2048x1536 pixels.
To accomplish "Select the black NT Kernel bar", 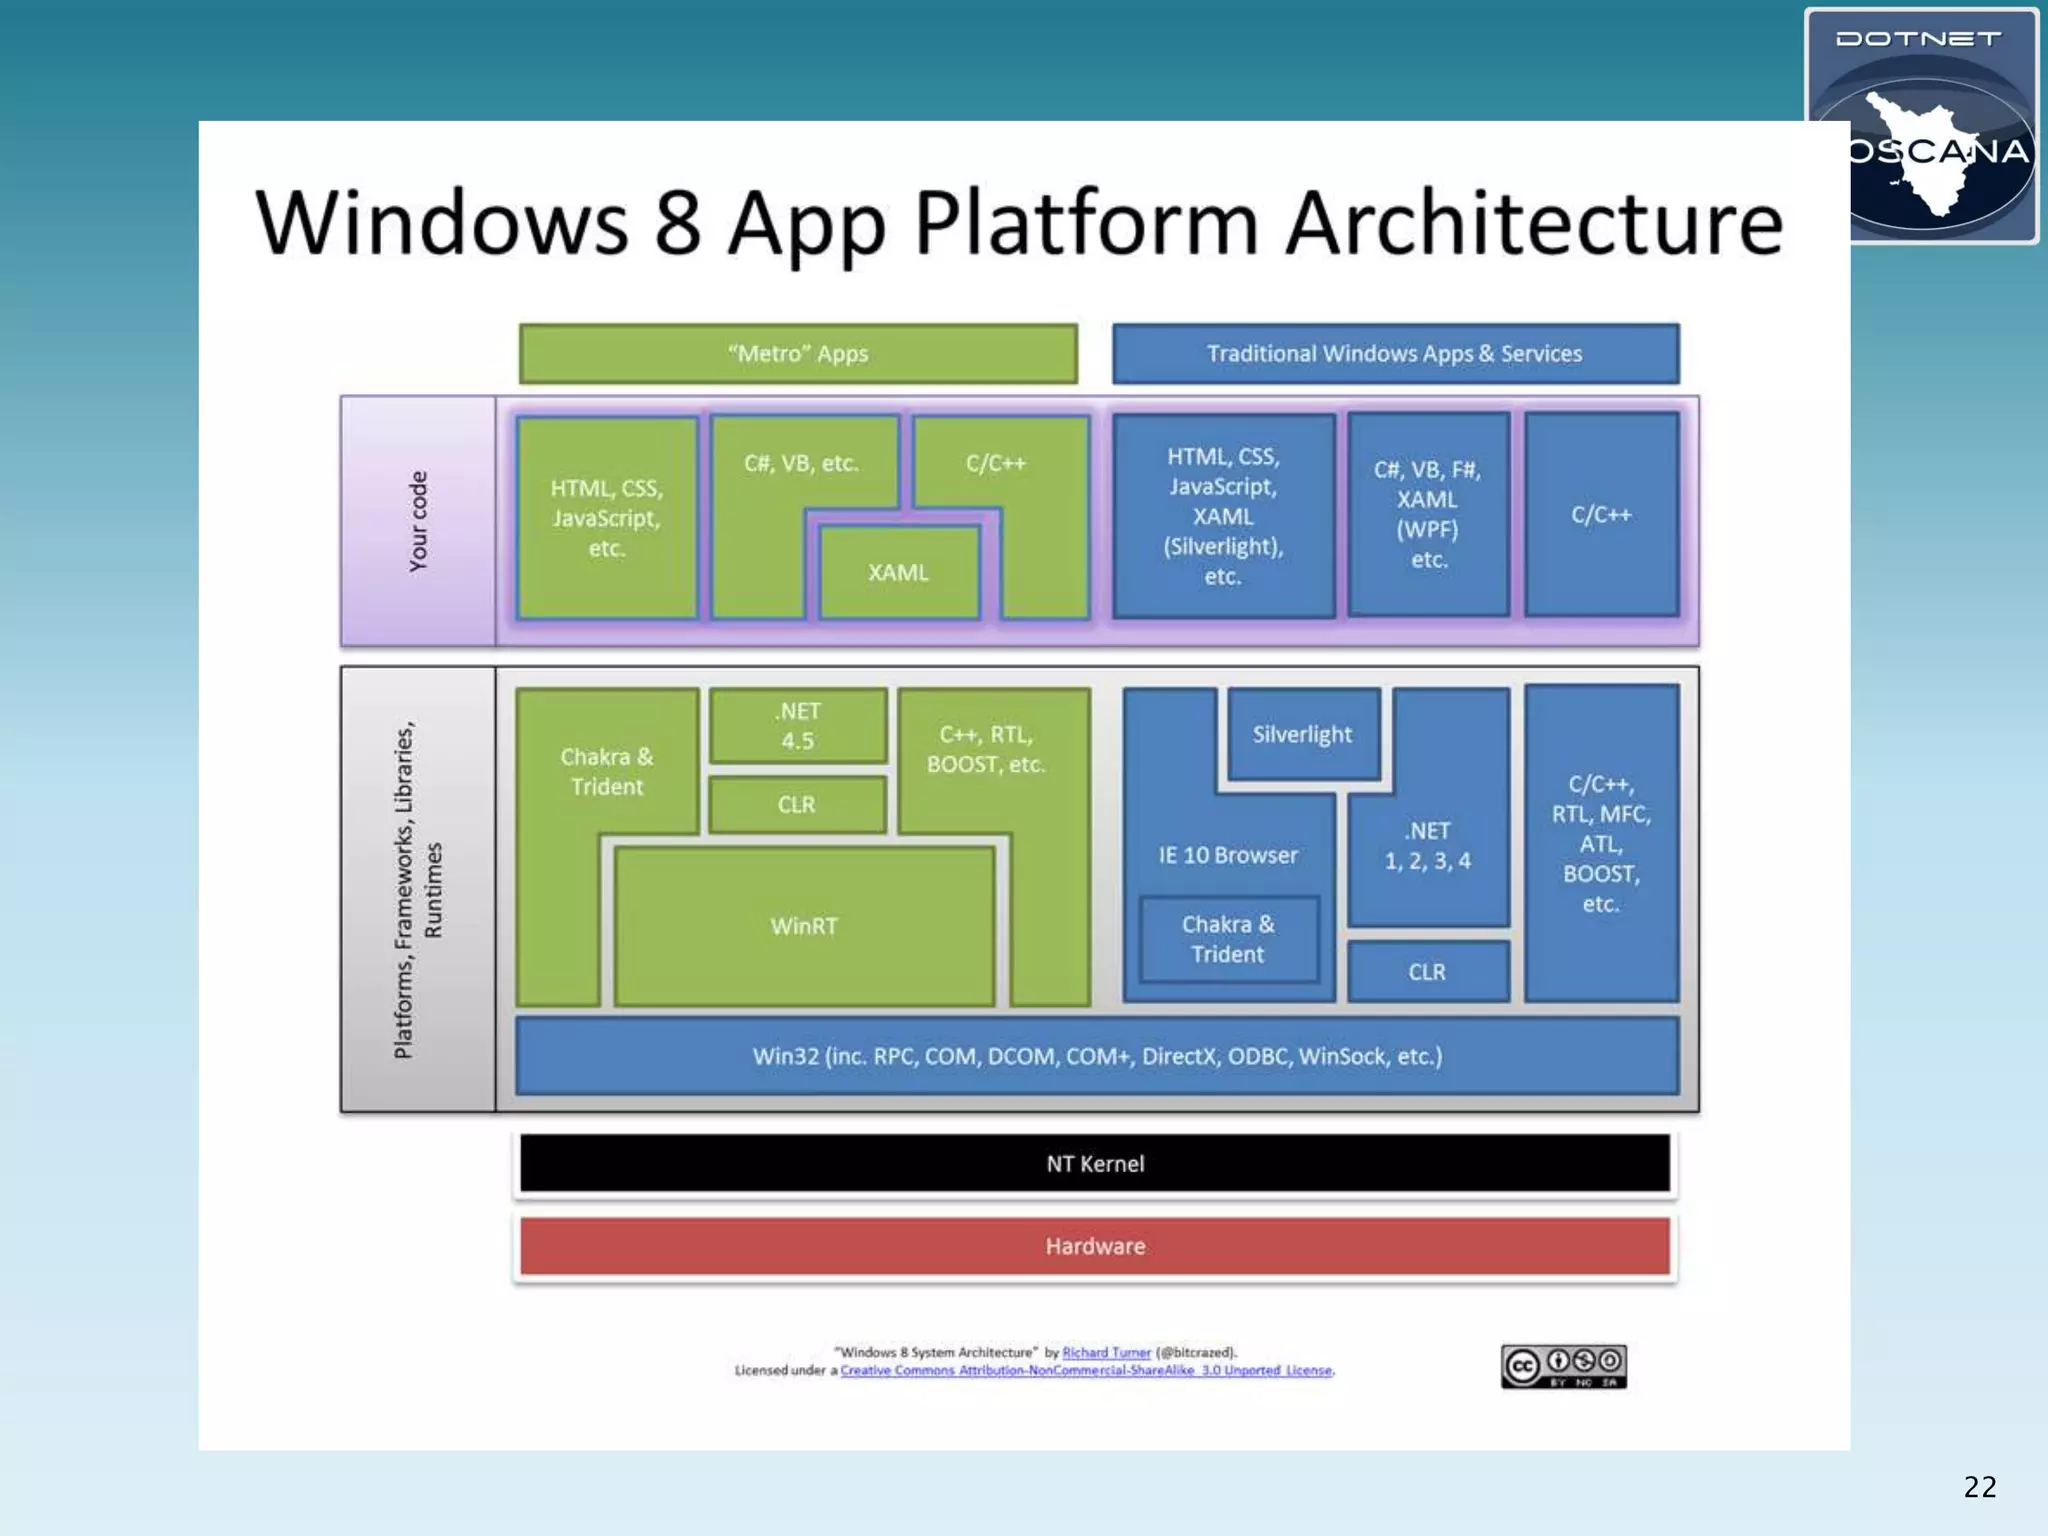I will 1095,1164.
